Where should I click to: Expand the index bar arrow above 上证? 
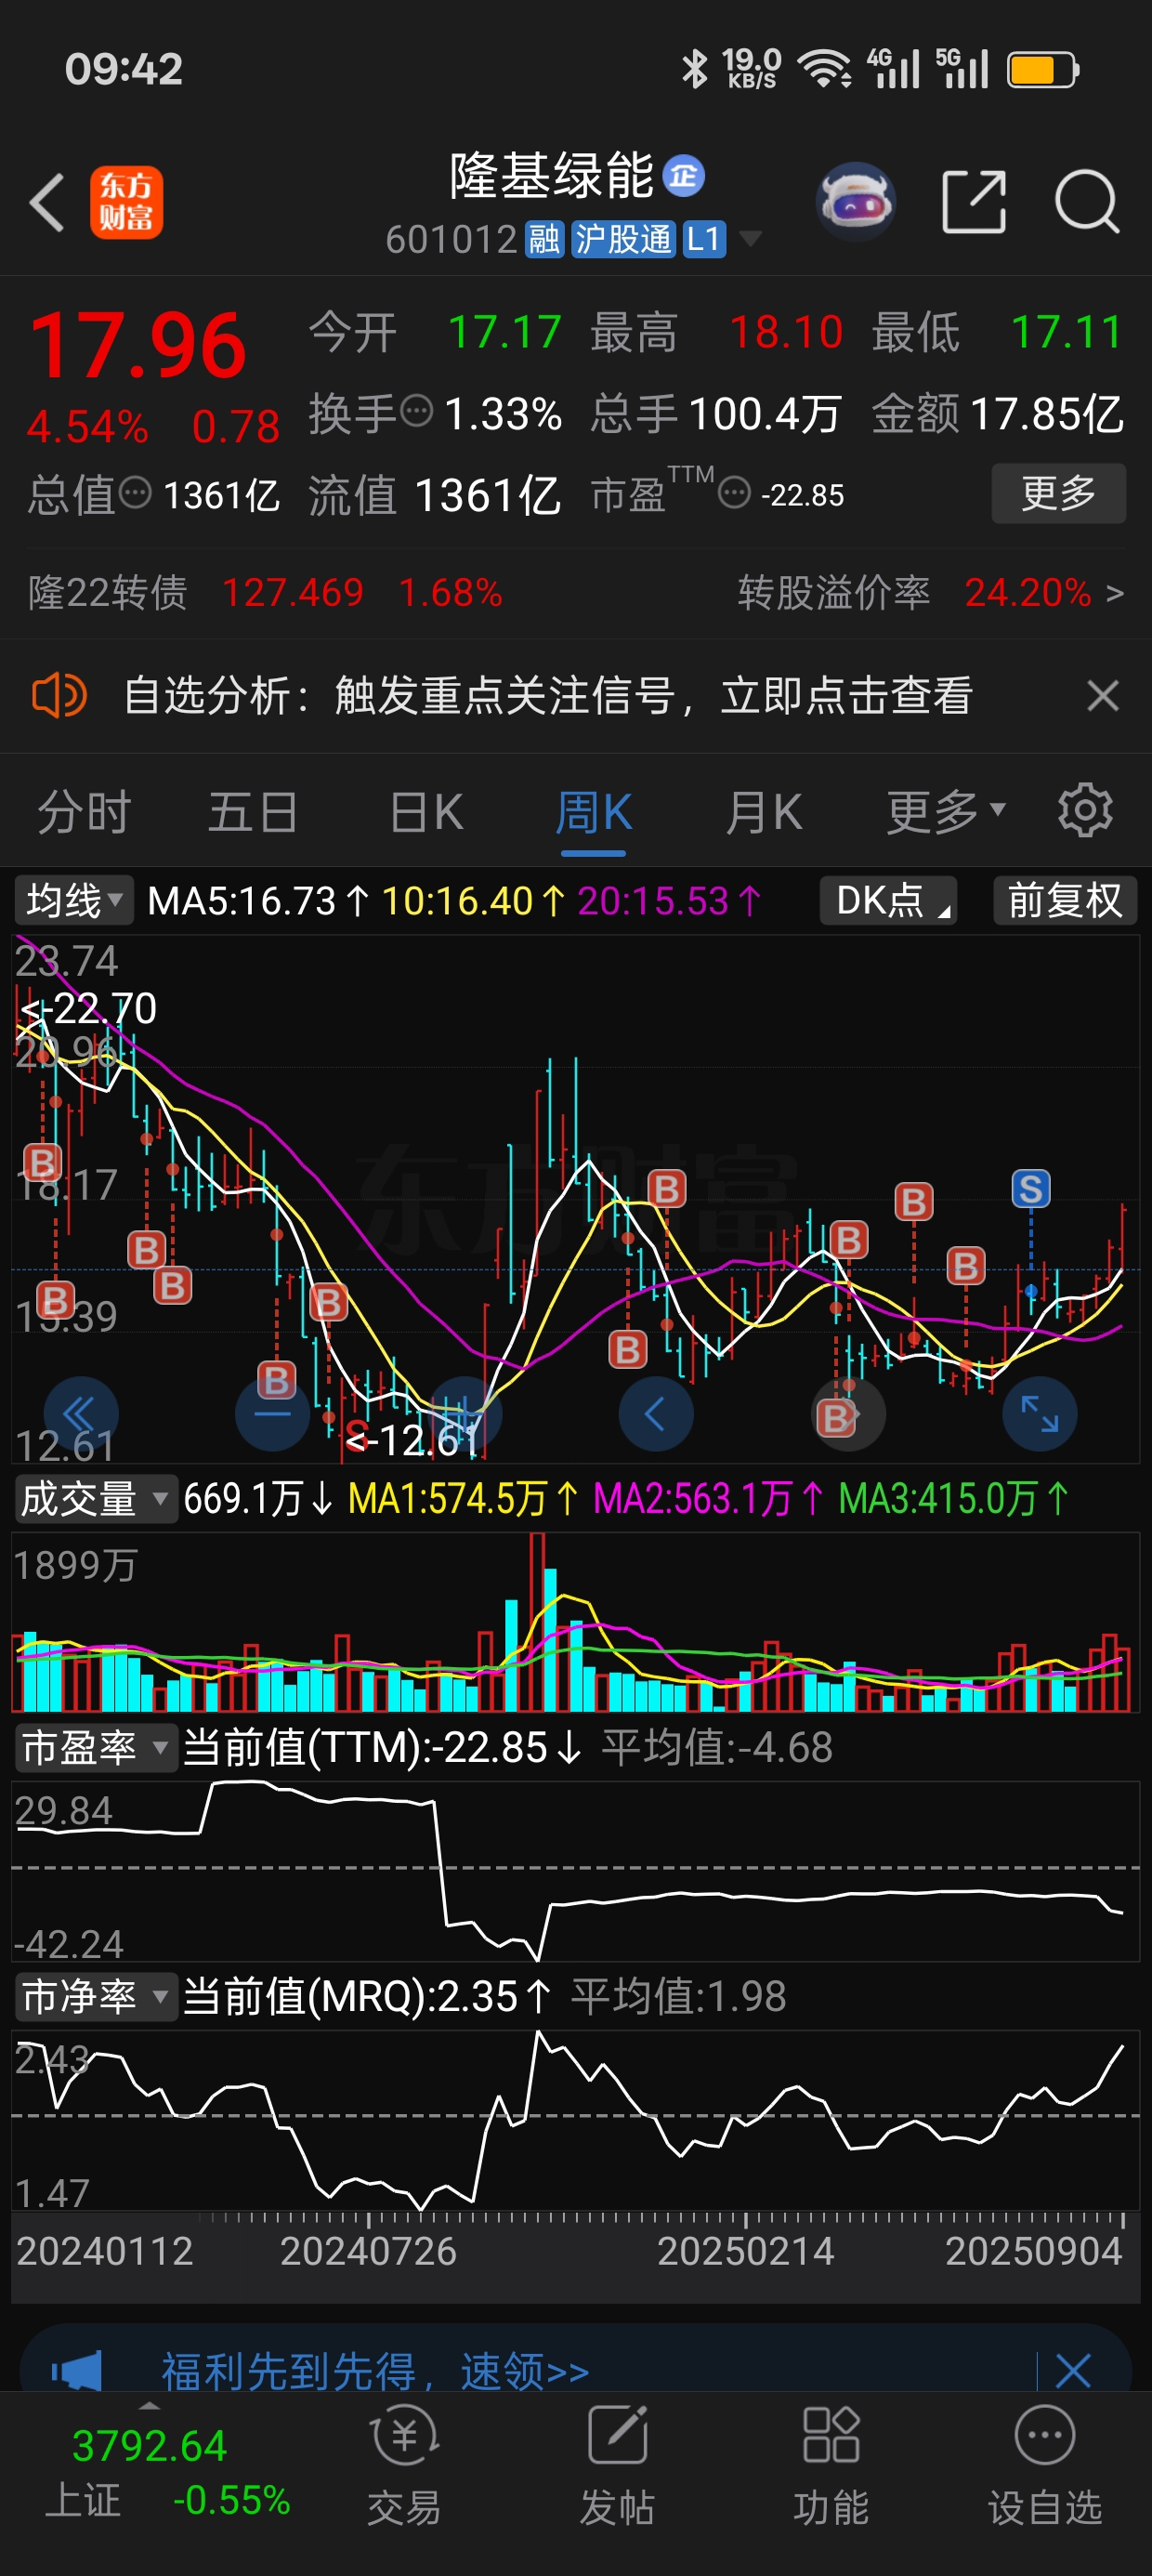[x=149, y=2405]
